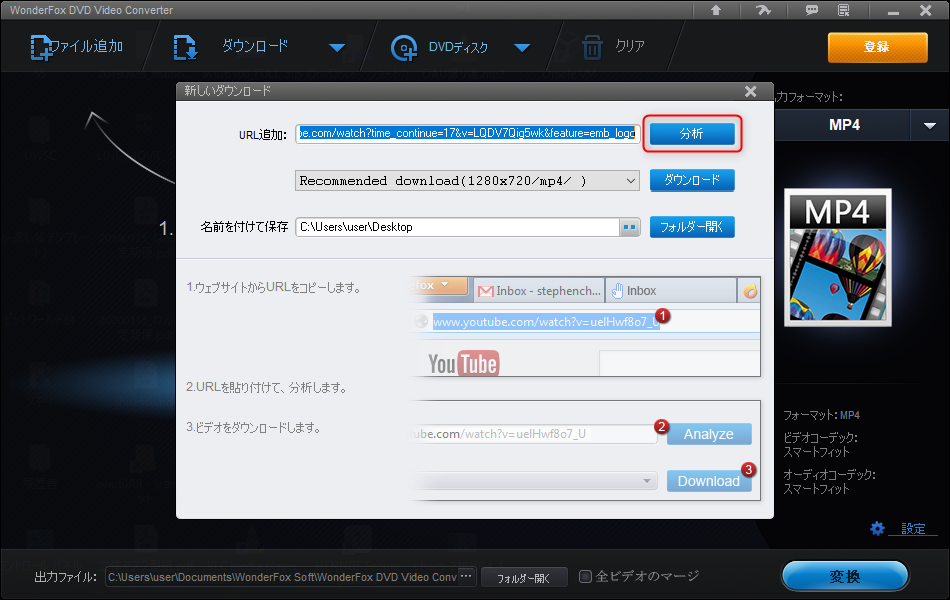Viewport: 950px width, 600px height.
Task: Click the フォルダー開く button in dialog
Action: click(x=692, y=227)
